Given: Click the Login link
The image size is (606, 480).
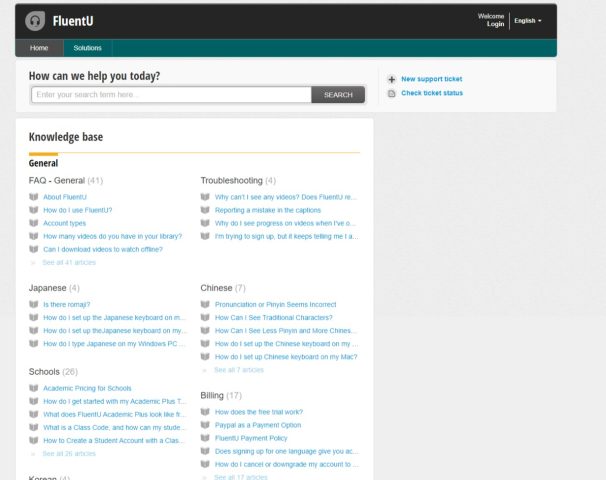Looking at the screenshot, I should (x=495, y=24).
